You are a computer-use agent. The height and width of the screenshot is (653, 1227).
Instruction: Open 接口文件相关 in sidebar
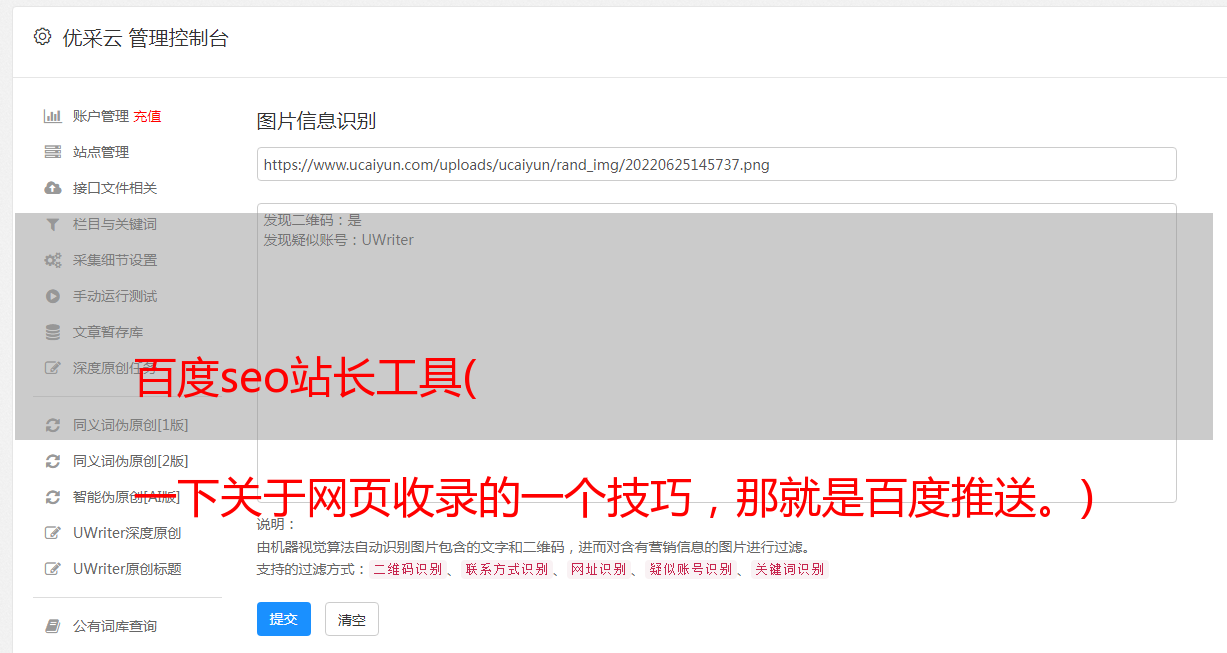[x=115, y=188]
